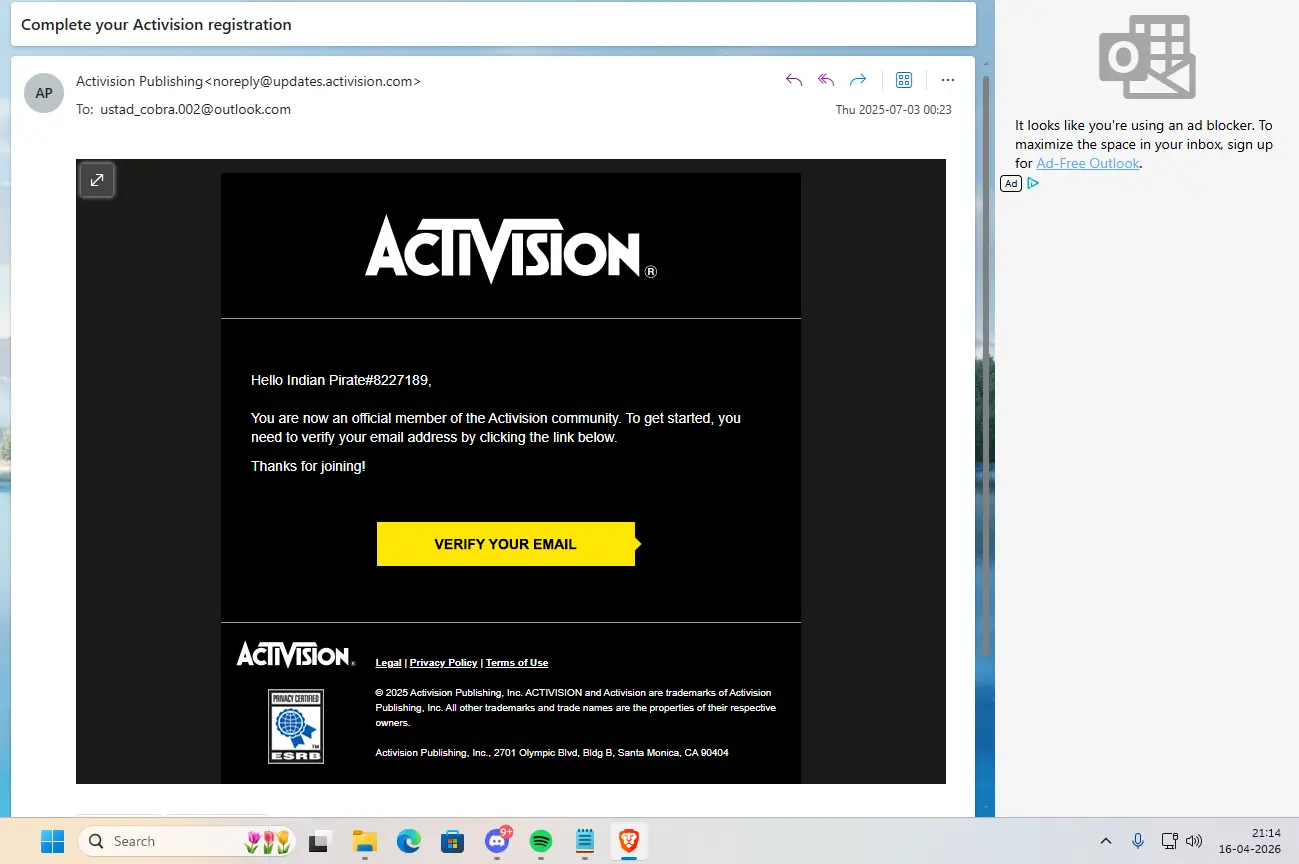Click the small Activision footer logo
The image size is (1299, 864).
pyautogui.click(x=295, y=655)
